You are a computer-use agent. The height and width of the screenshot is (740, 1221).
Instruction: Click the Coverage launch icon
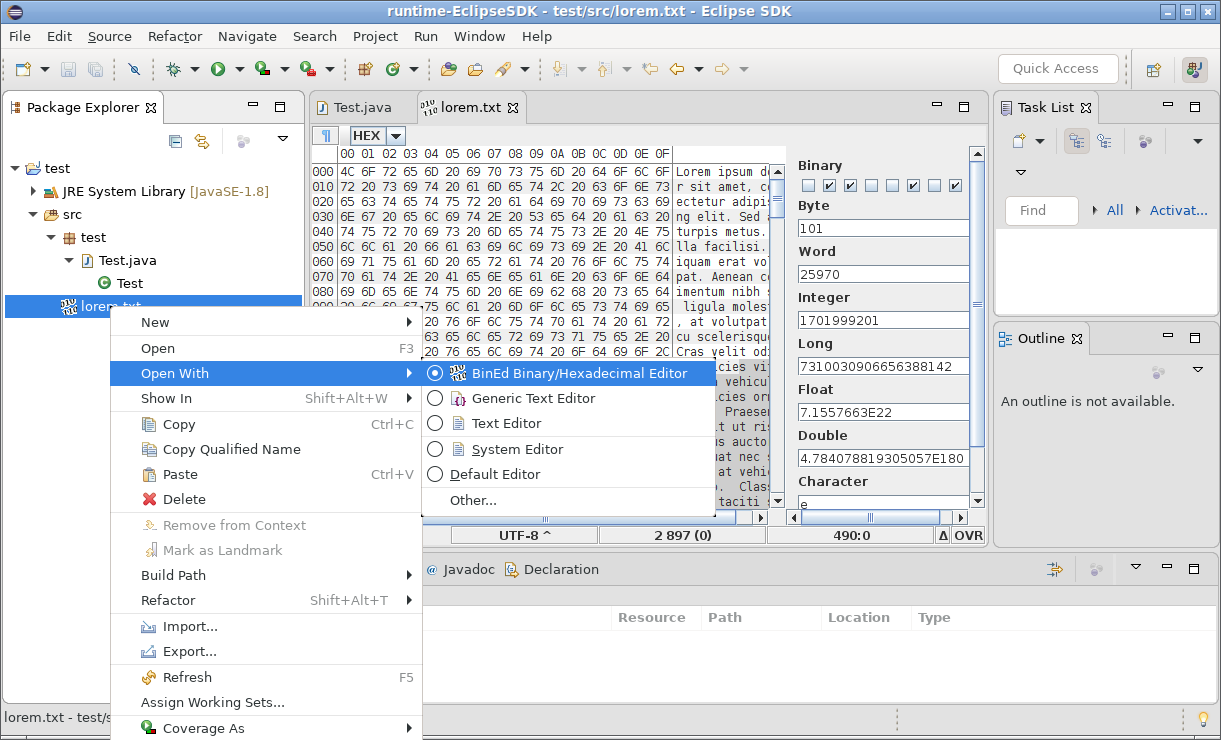(x=262, y=69)
